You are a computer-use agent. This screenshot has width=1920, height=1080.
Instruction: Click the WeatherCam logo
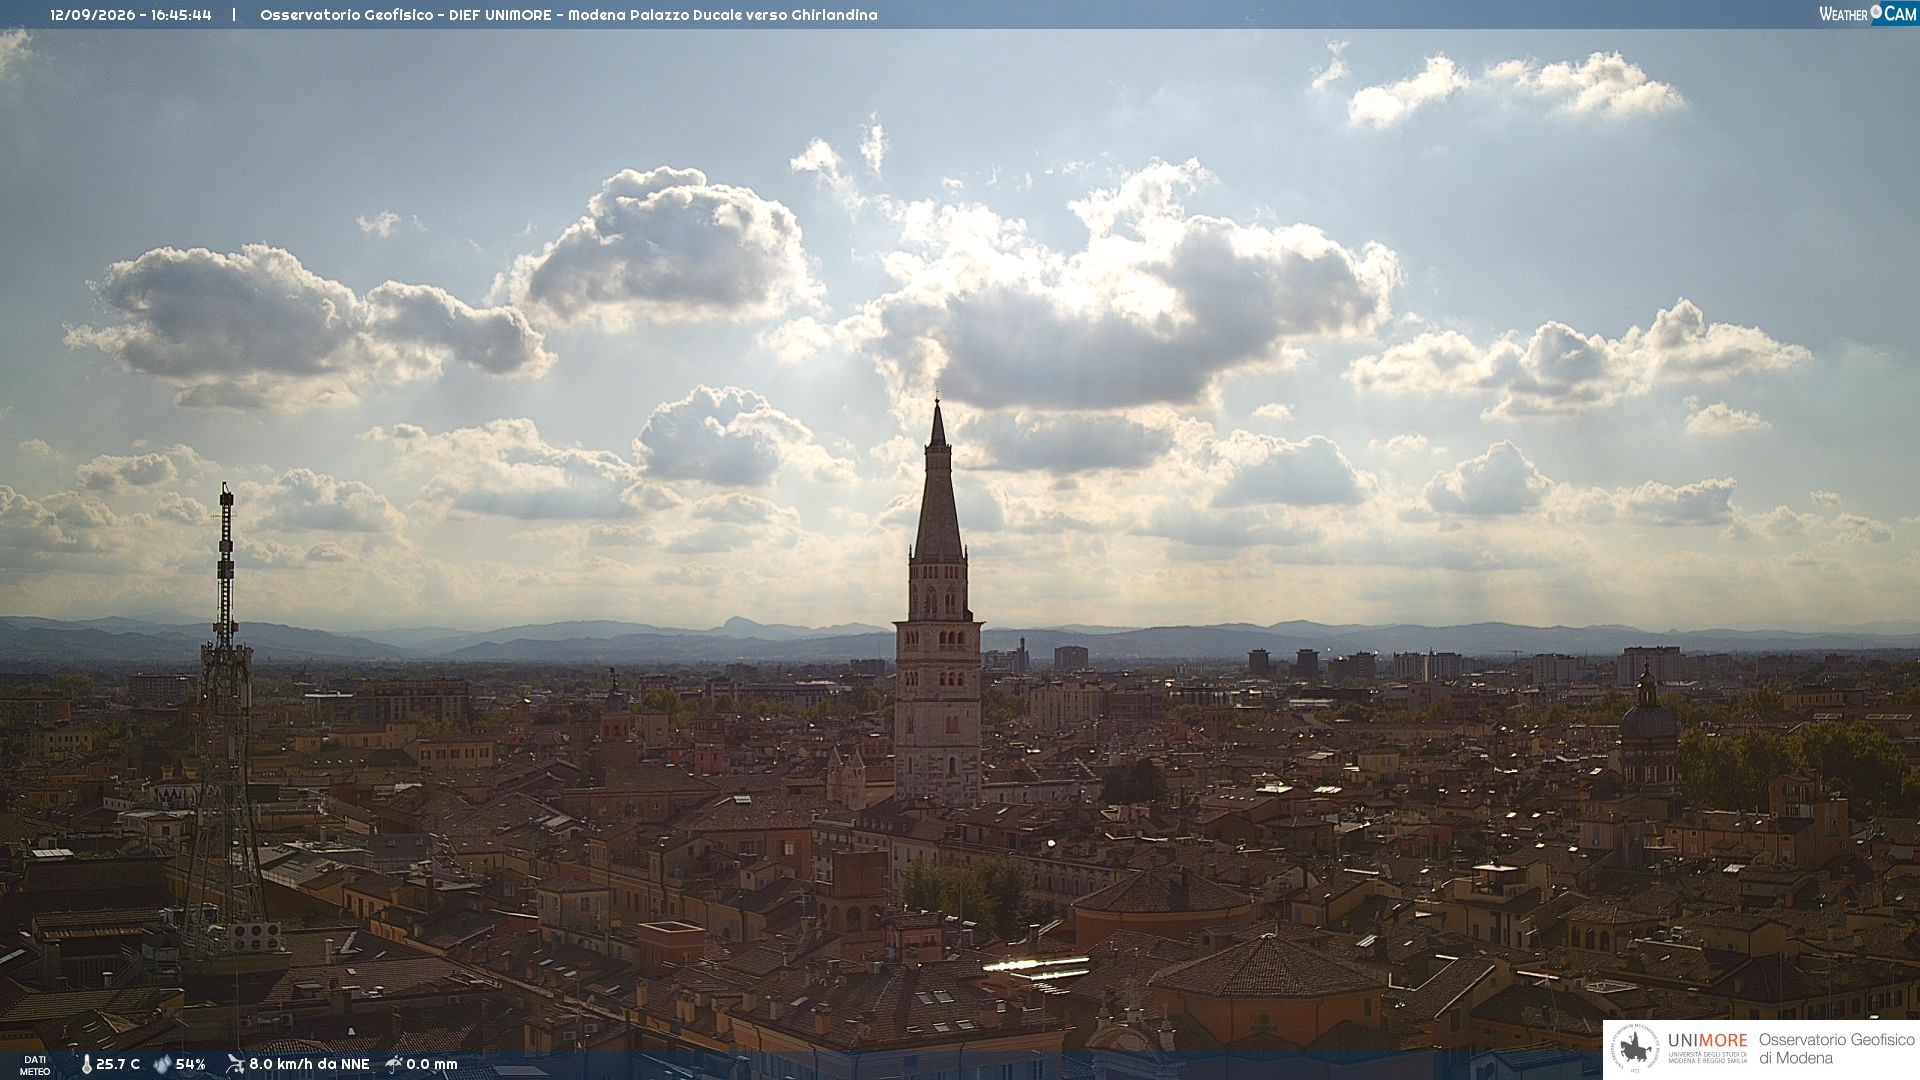(x=1868, y=13)
